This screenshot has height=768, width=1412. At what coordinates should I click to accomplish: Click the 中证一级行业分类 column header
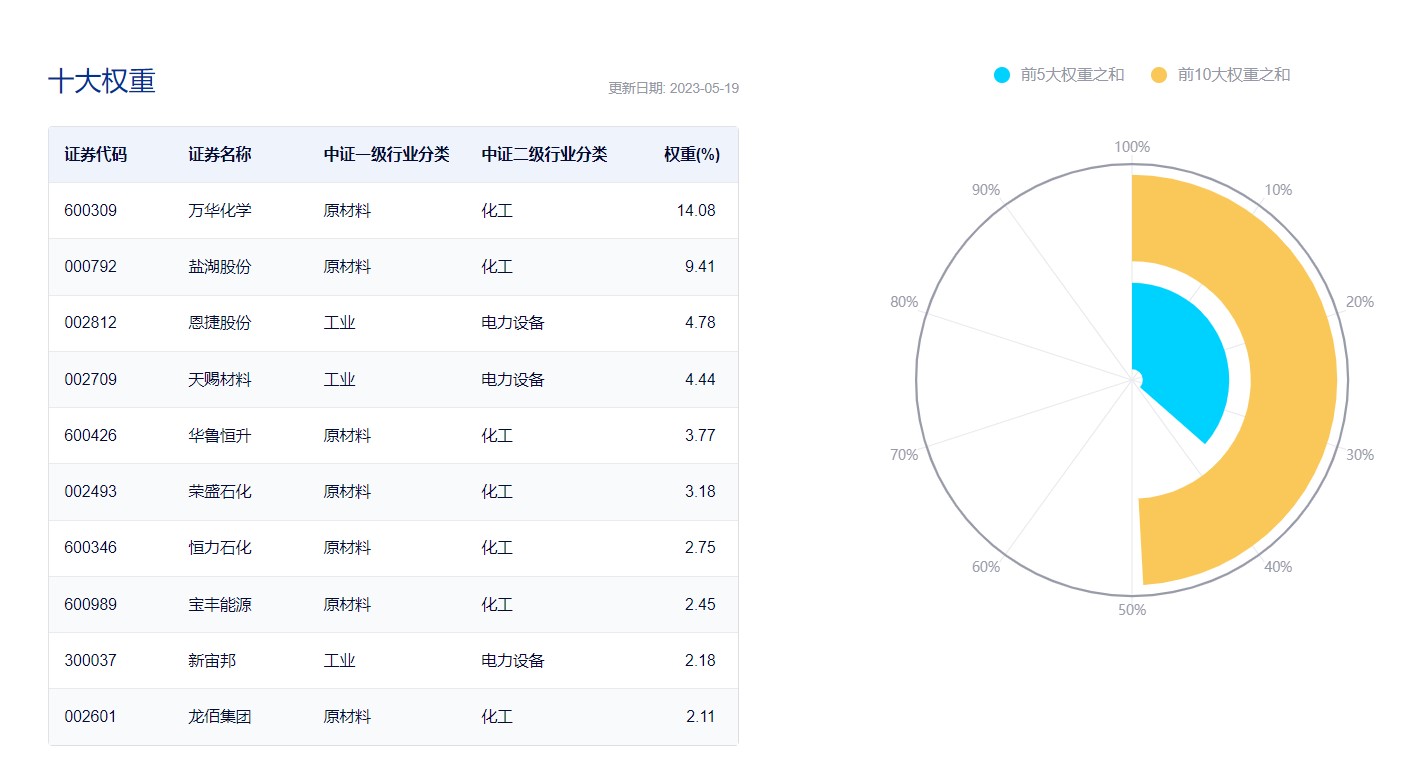click(387, 155)
